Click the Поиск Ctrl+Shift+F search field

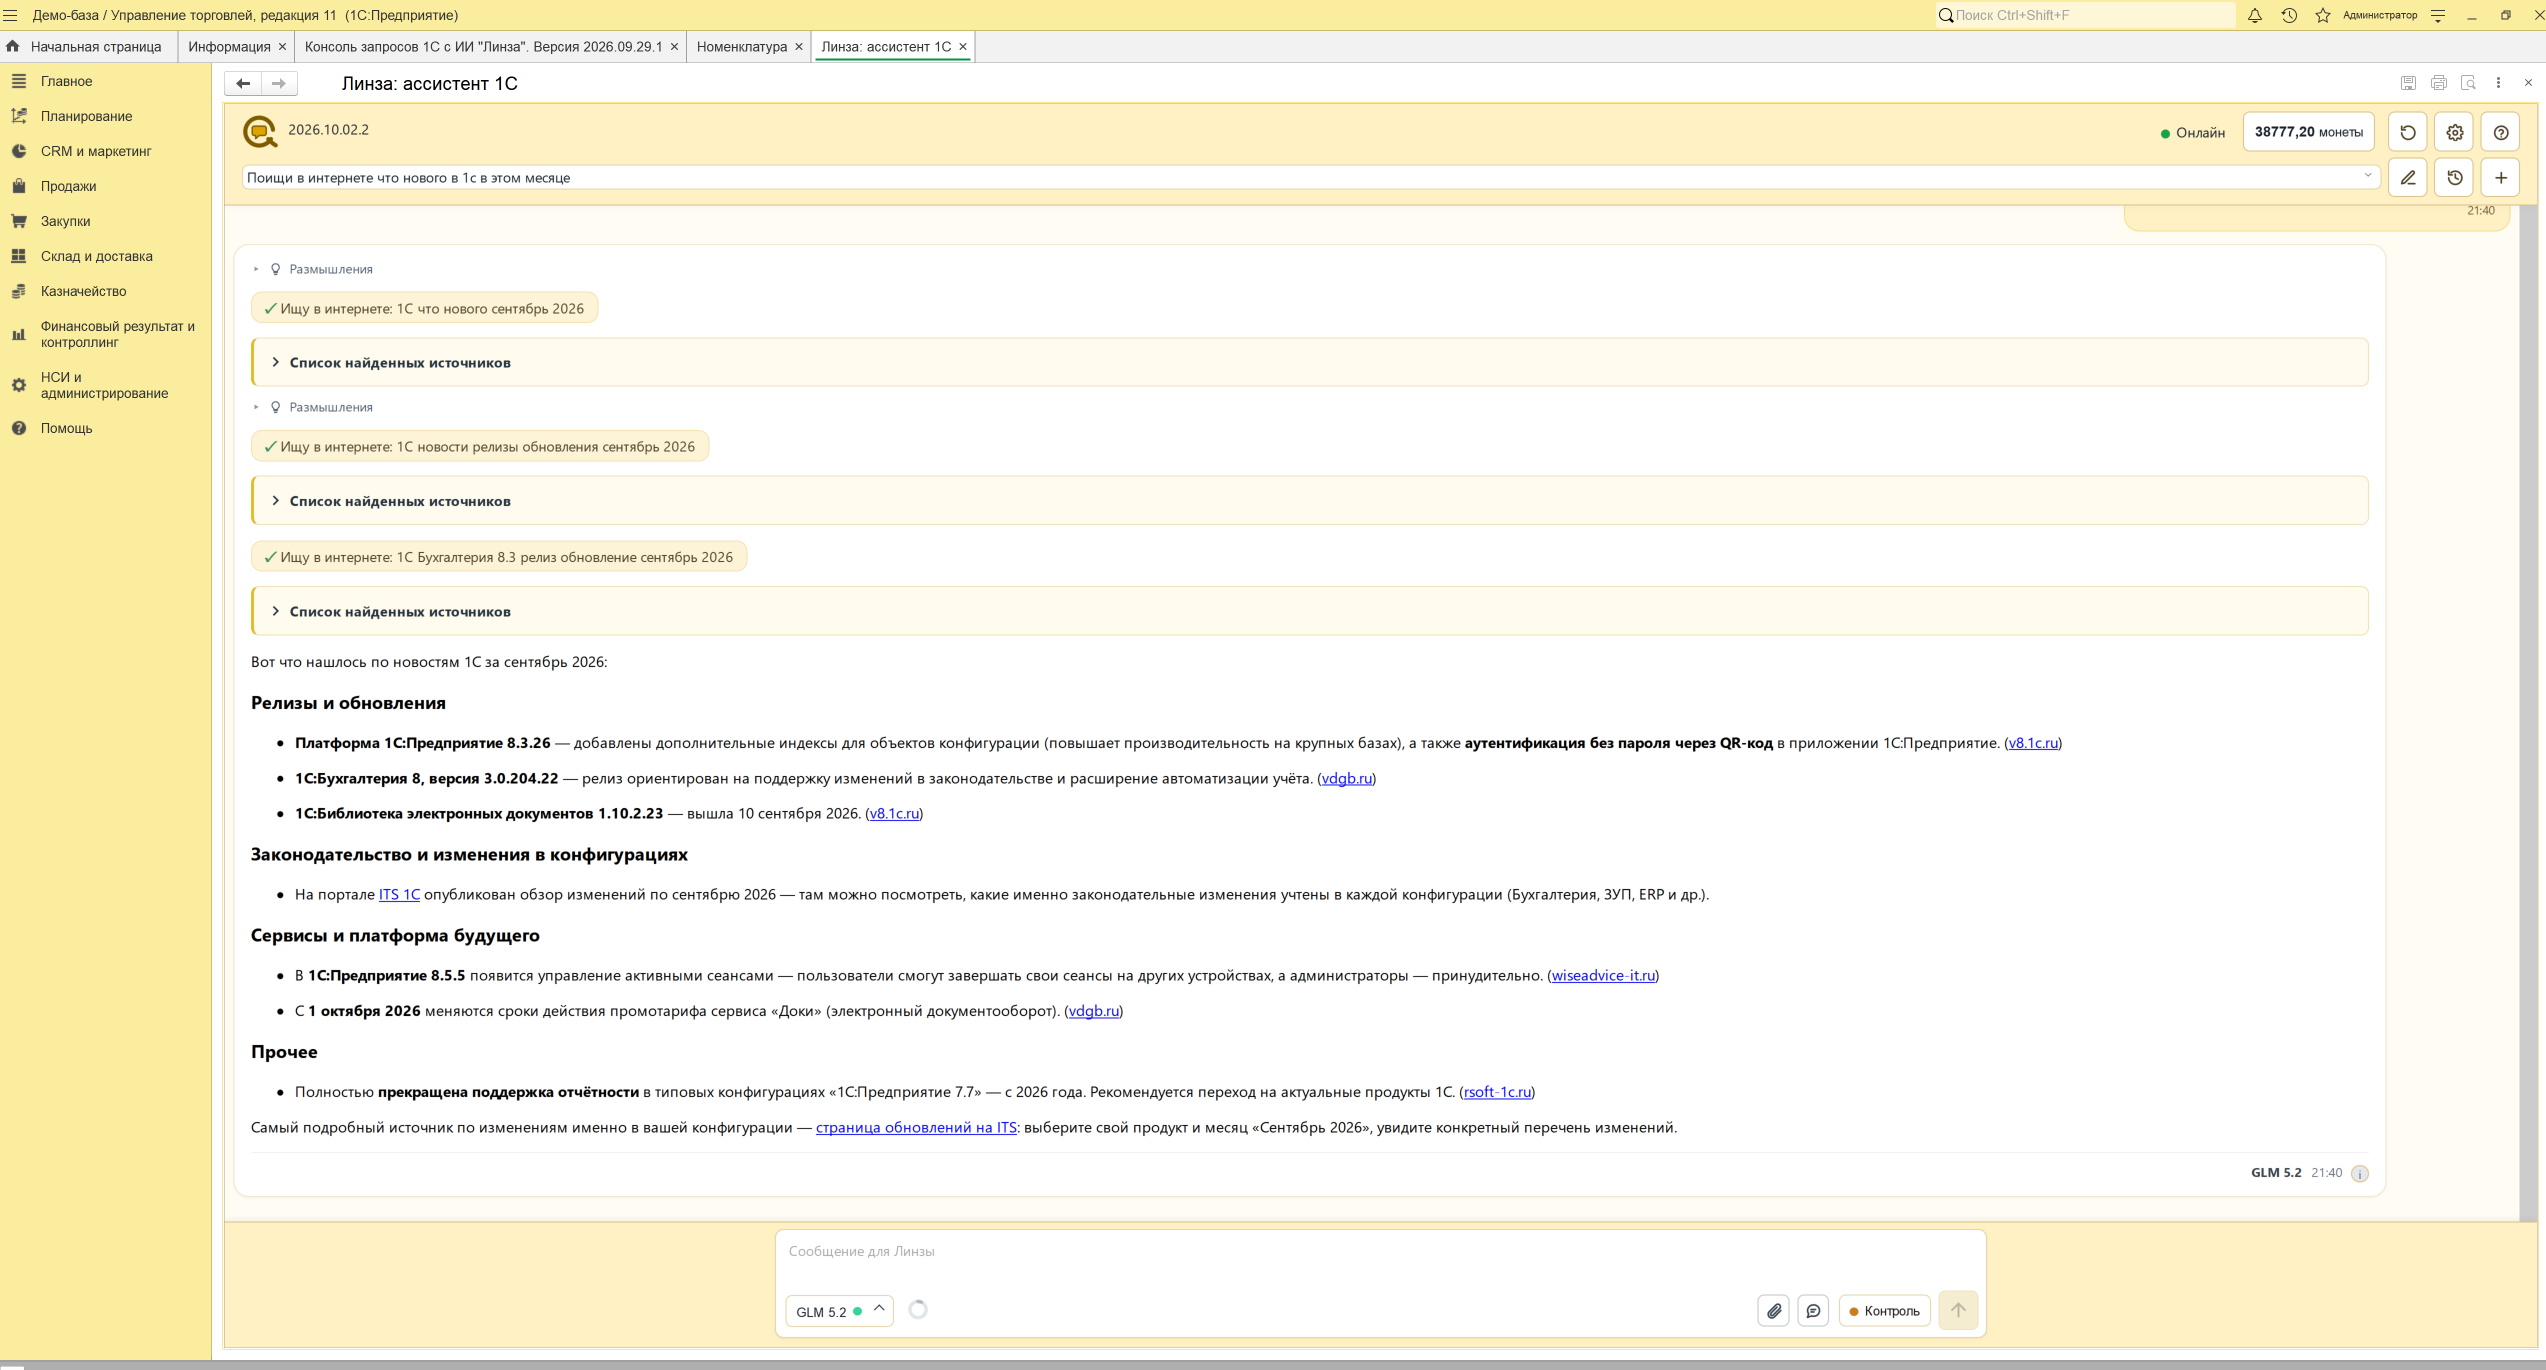2085,15
